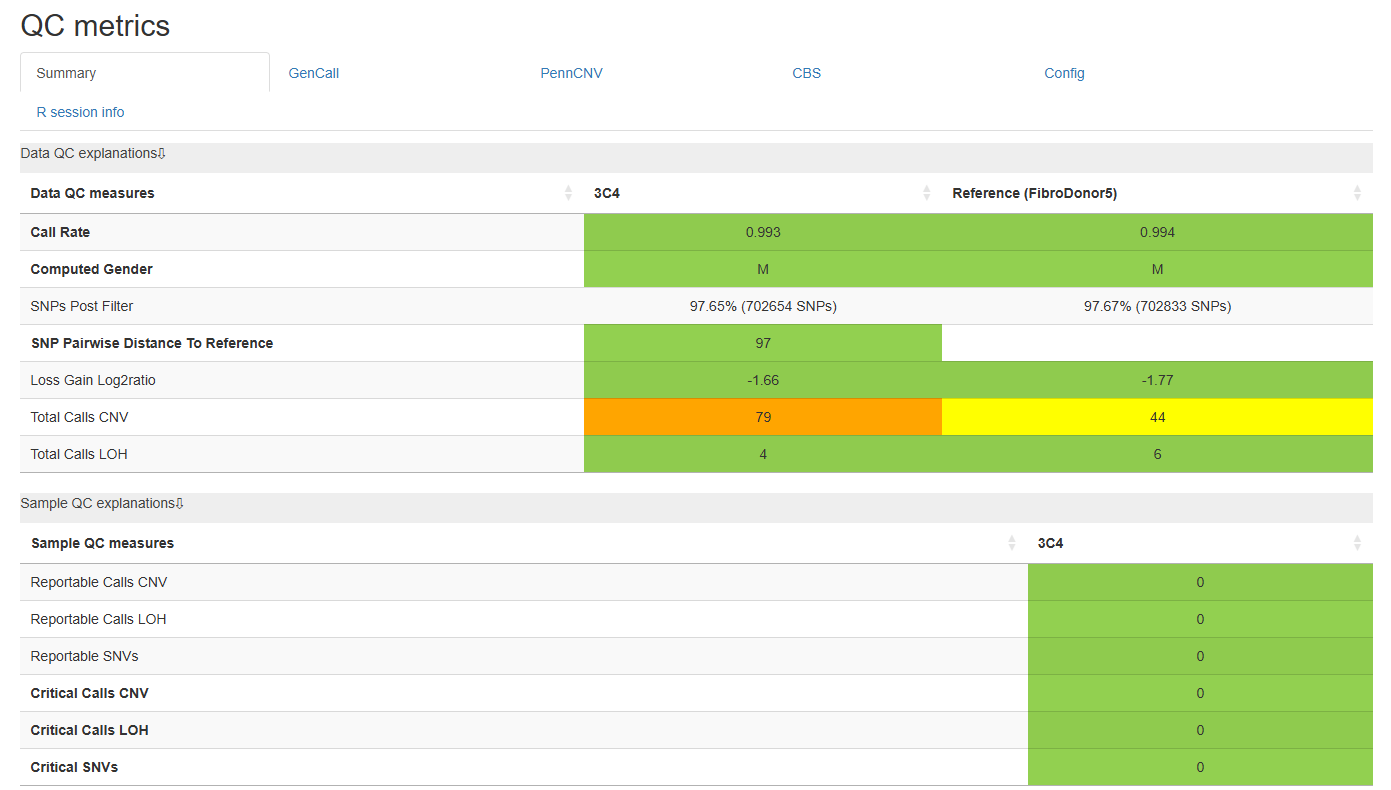Image resolution: width=1391 pixels, height=790 pixels.
Task: Sort by the Sample QC measures column
Action: click(524, 543)
